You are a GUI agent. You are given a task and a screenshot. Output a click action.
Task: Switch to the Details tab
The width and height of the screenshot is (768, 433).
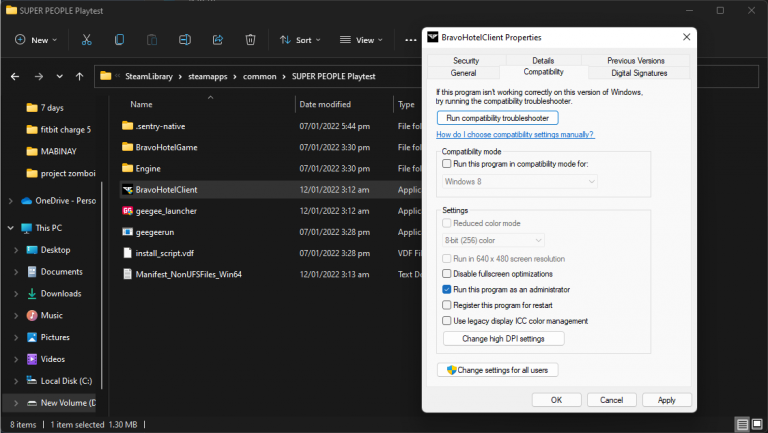(x=543, y=60)
